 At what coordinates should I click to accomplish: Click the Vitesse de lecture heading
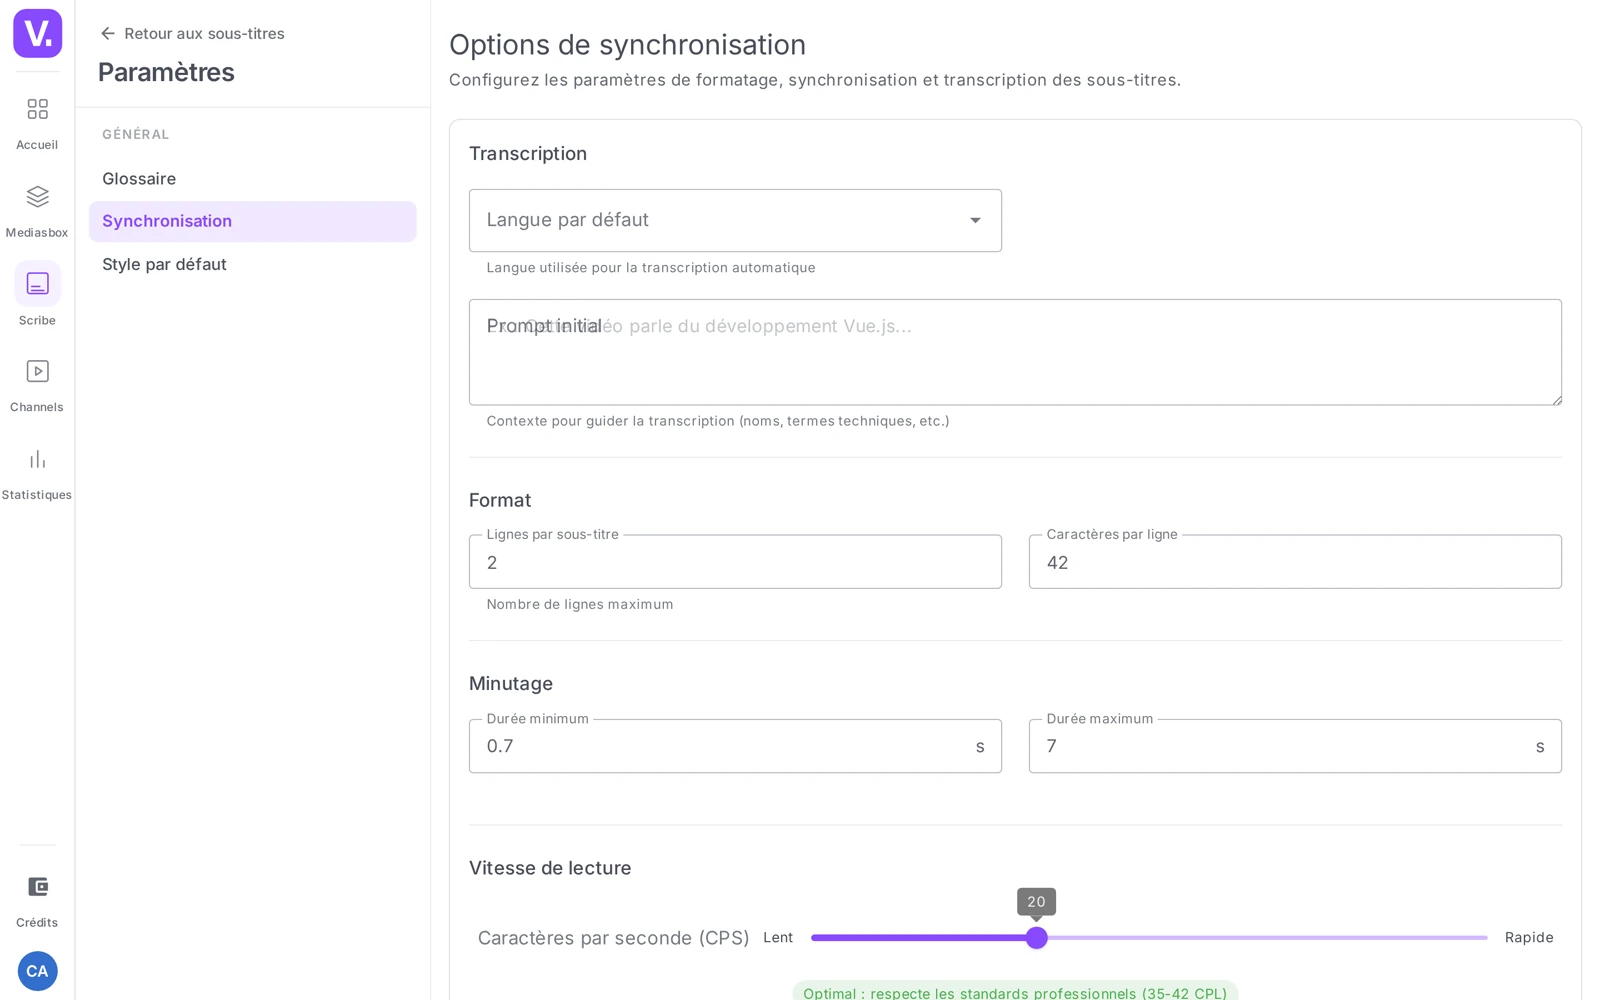pos(550,868)
